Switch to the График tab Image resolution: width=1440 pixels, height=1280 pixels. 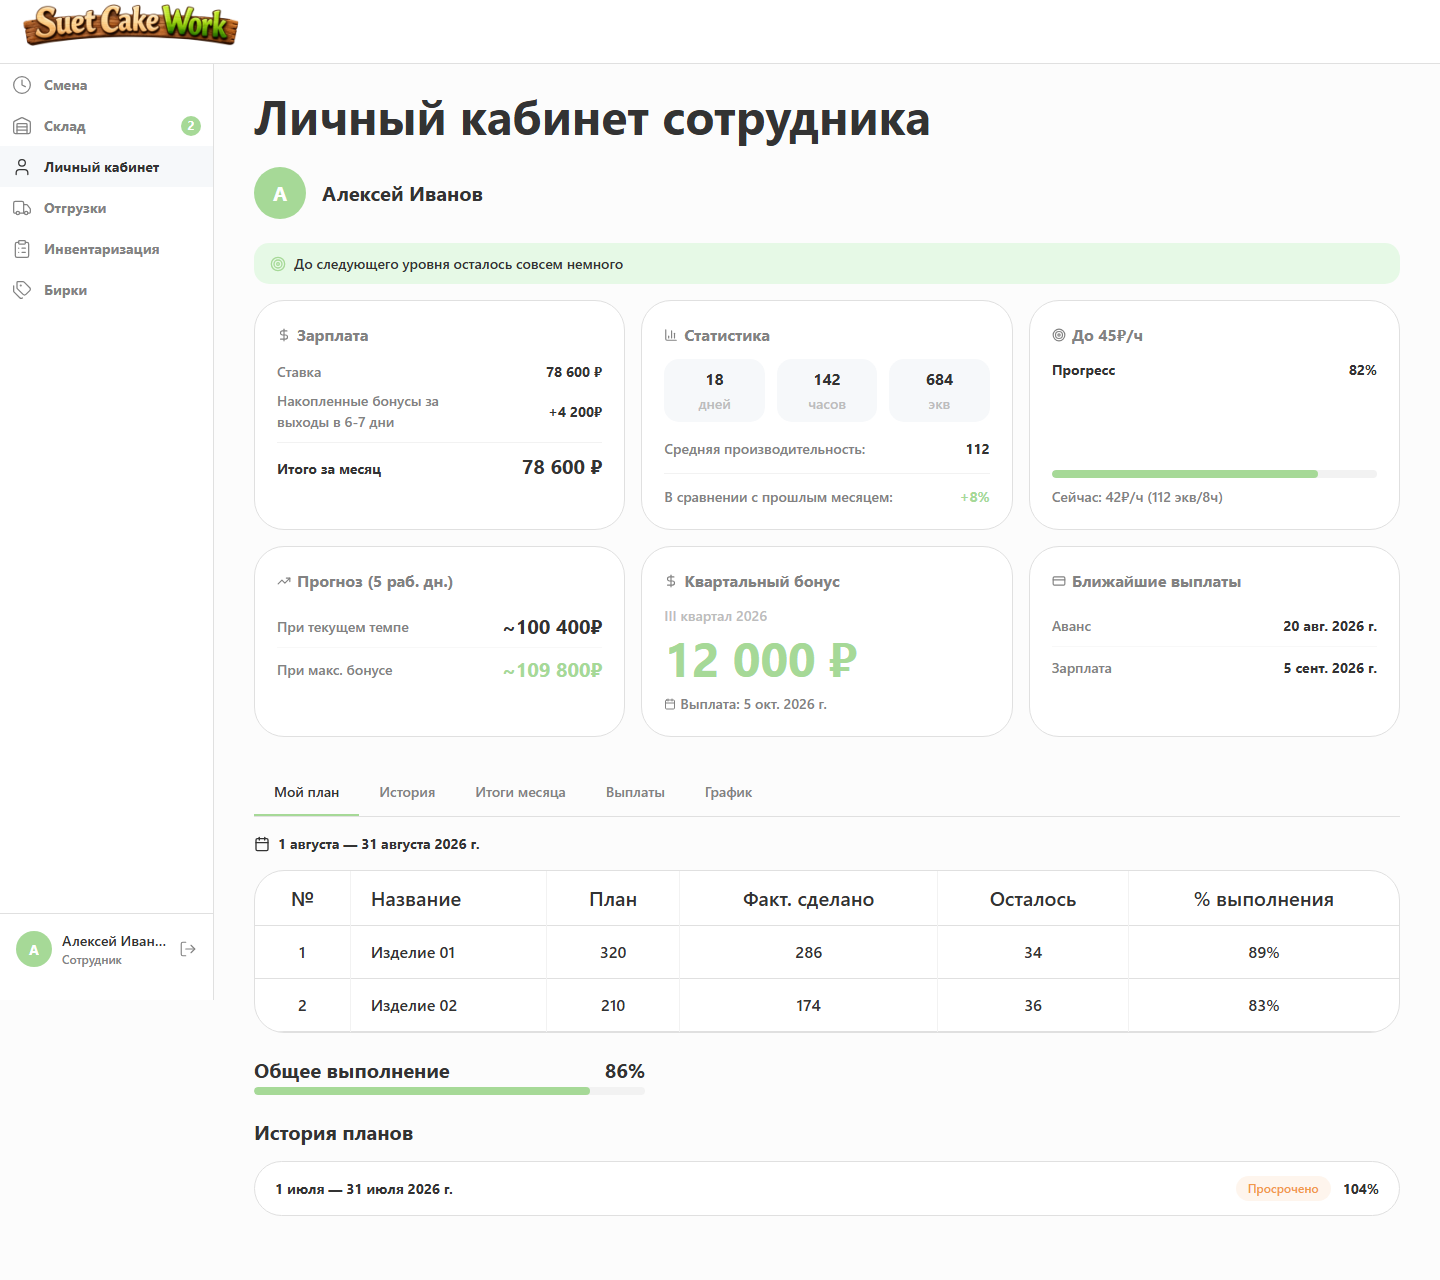tap(728, 792)
